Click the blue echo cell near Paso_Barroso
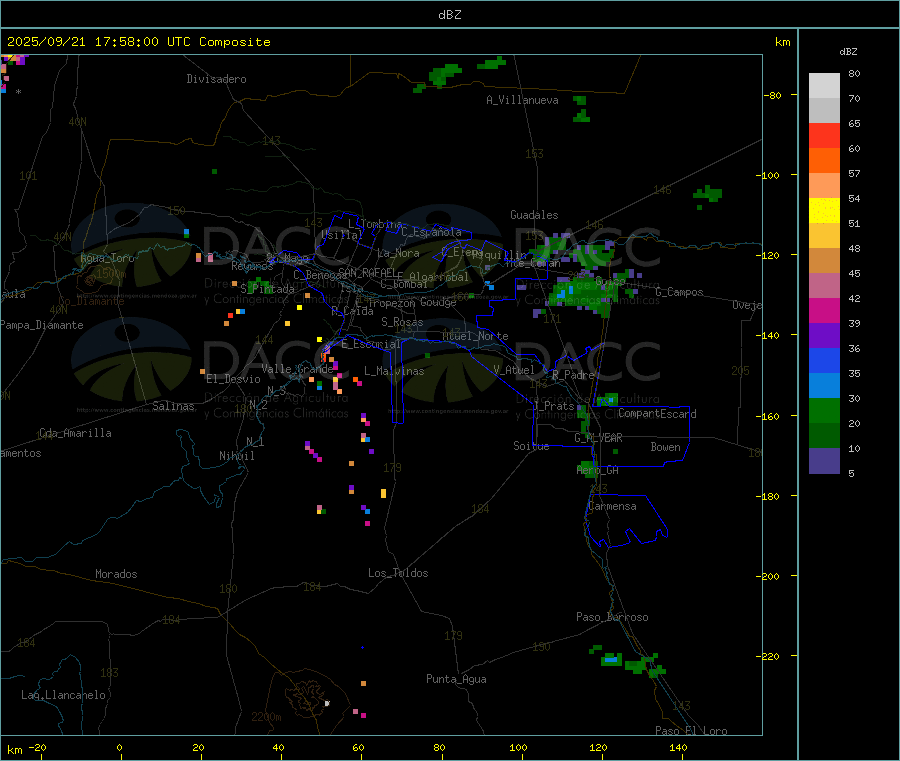900x761 pixels. pyautogui.click(x=611, y=660)
